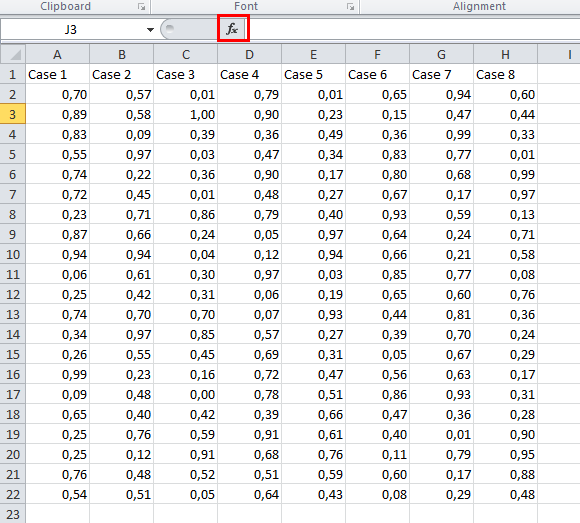Click the Case 5 header cell
The width and height of the screenshot is (580, 523).
click(314, 74)
